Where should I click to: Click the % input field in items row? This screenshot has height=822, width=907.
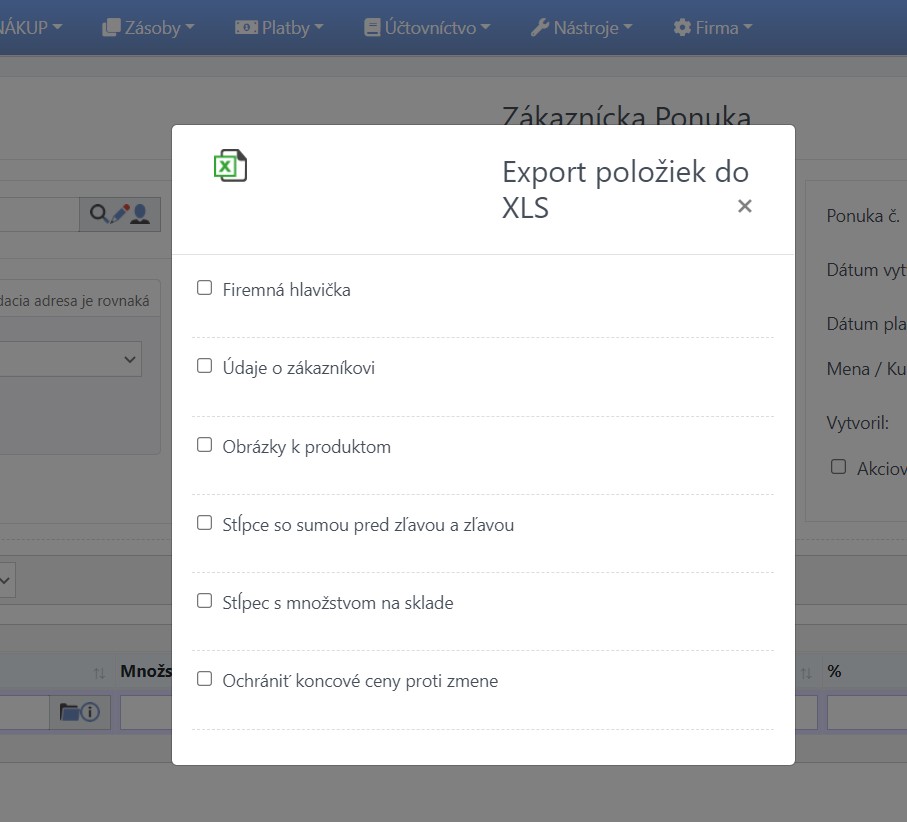pyautogui.click(x=867, y=713)
